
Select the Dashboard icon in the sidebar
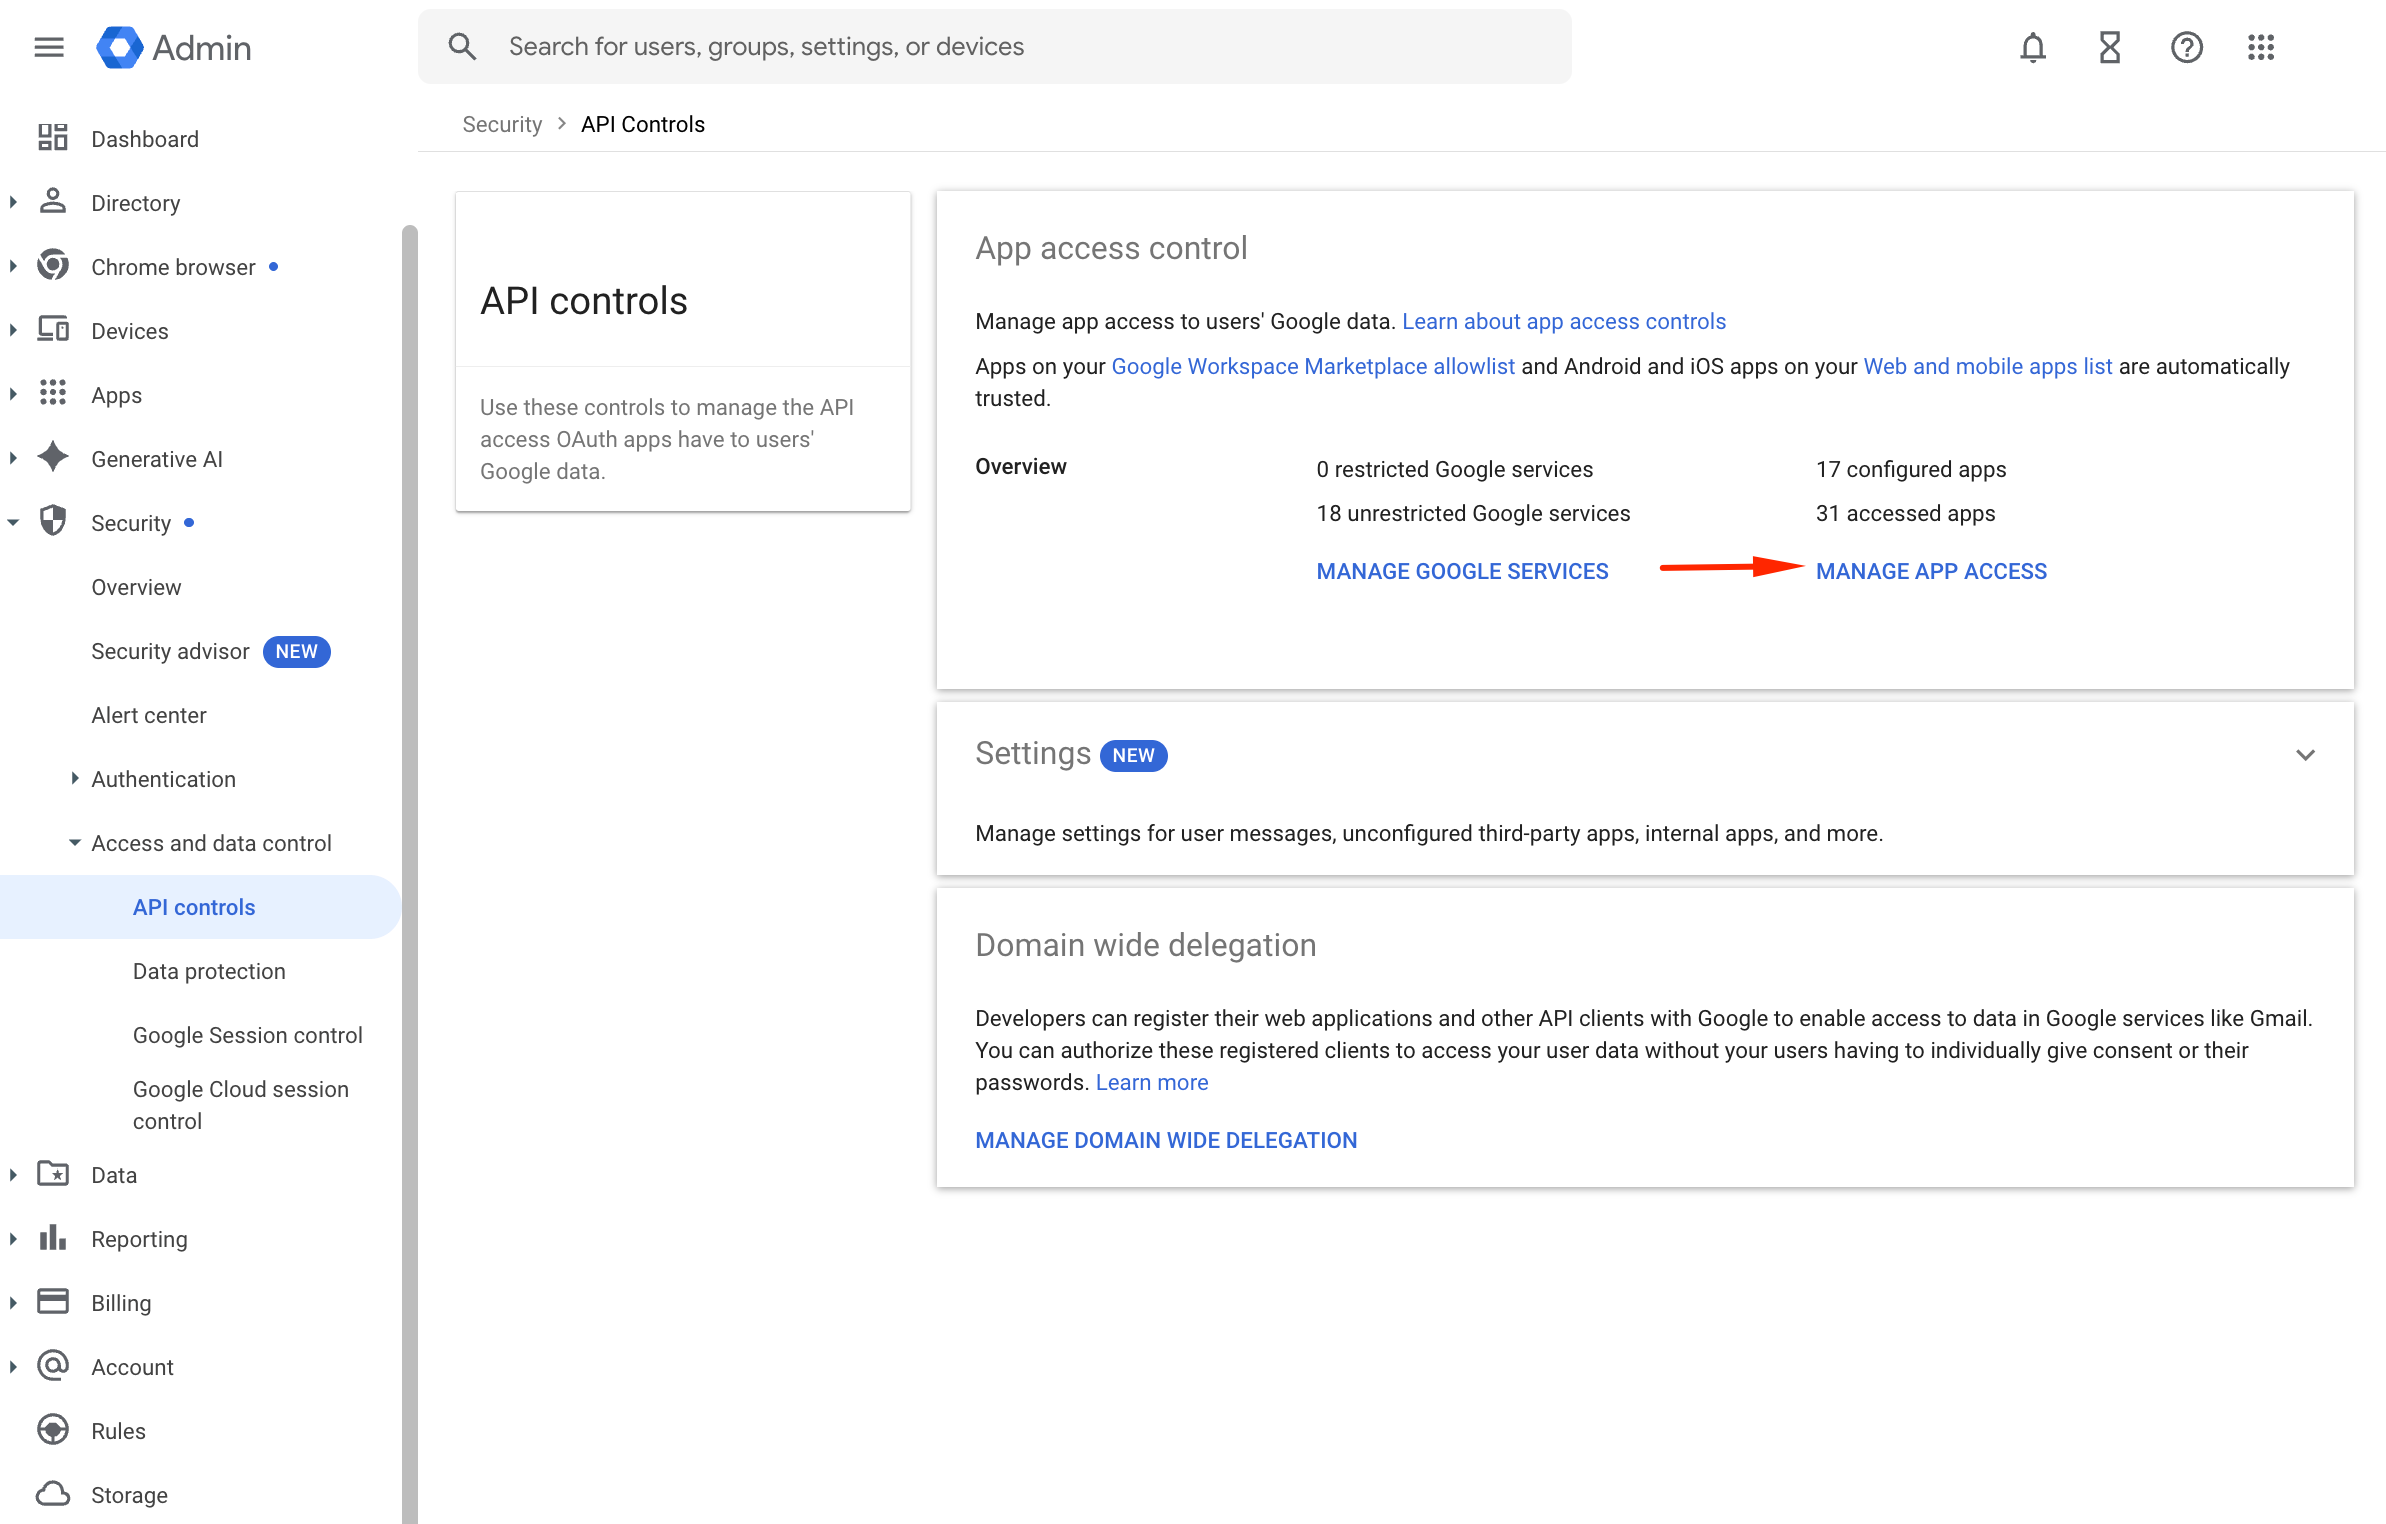pyautogui.click(x=52, y=137)
